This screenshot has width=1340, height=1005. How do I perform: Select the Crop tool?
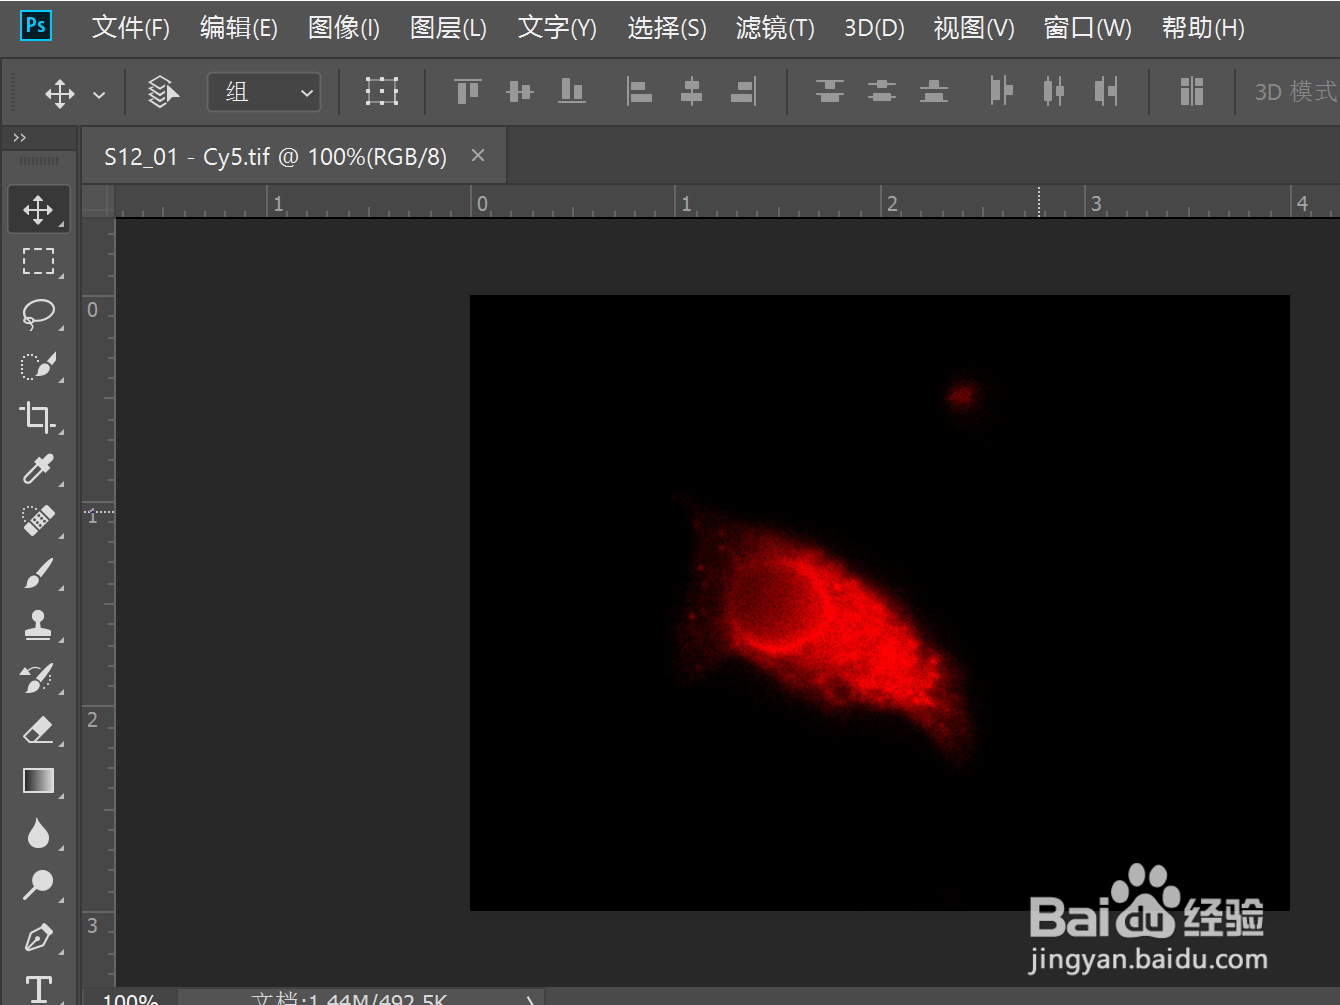pyautogui.click(x=38, y=417)
